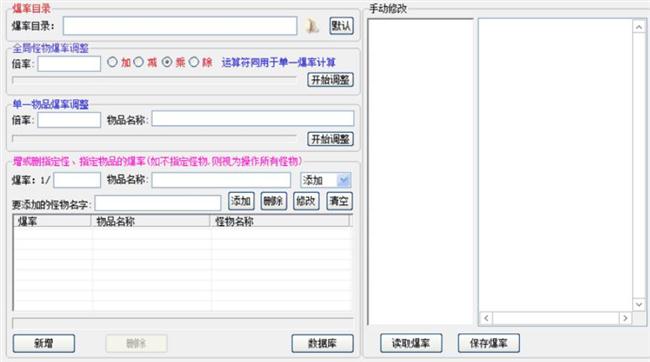
Task: Open the 数据库 button
Action: (323, 343)
